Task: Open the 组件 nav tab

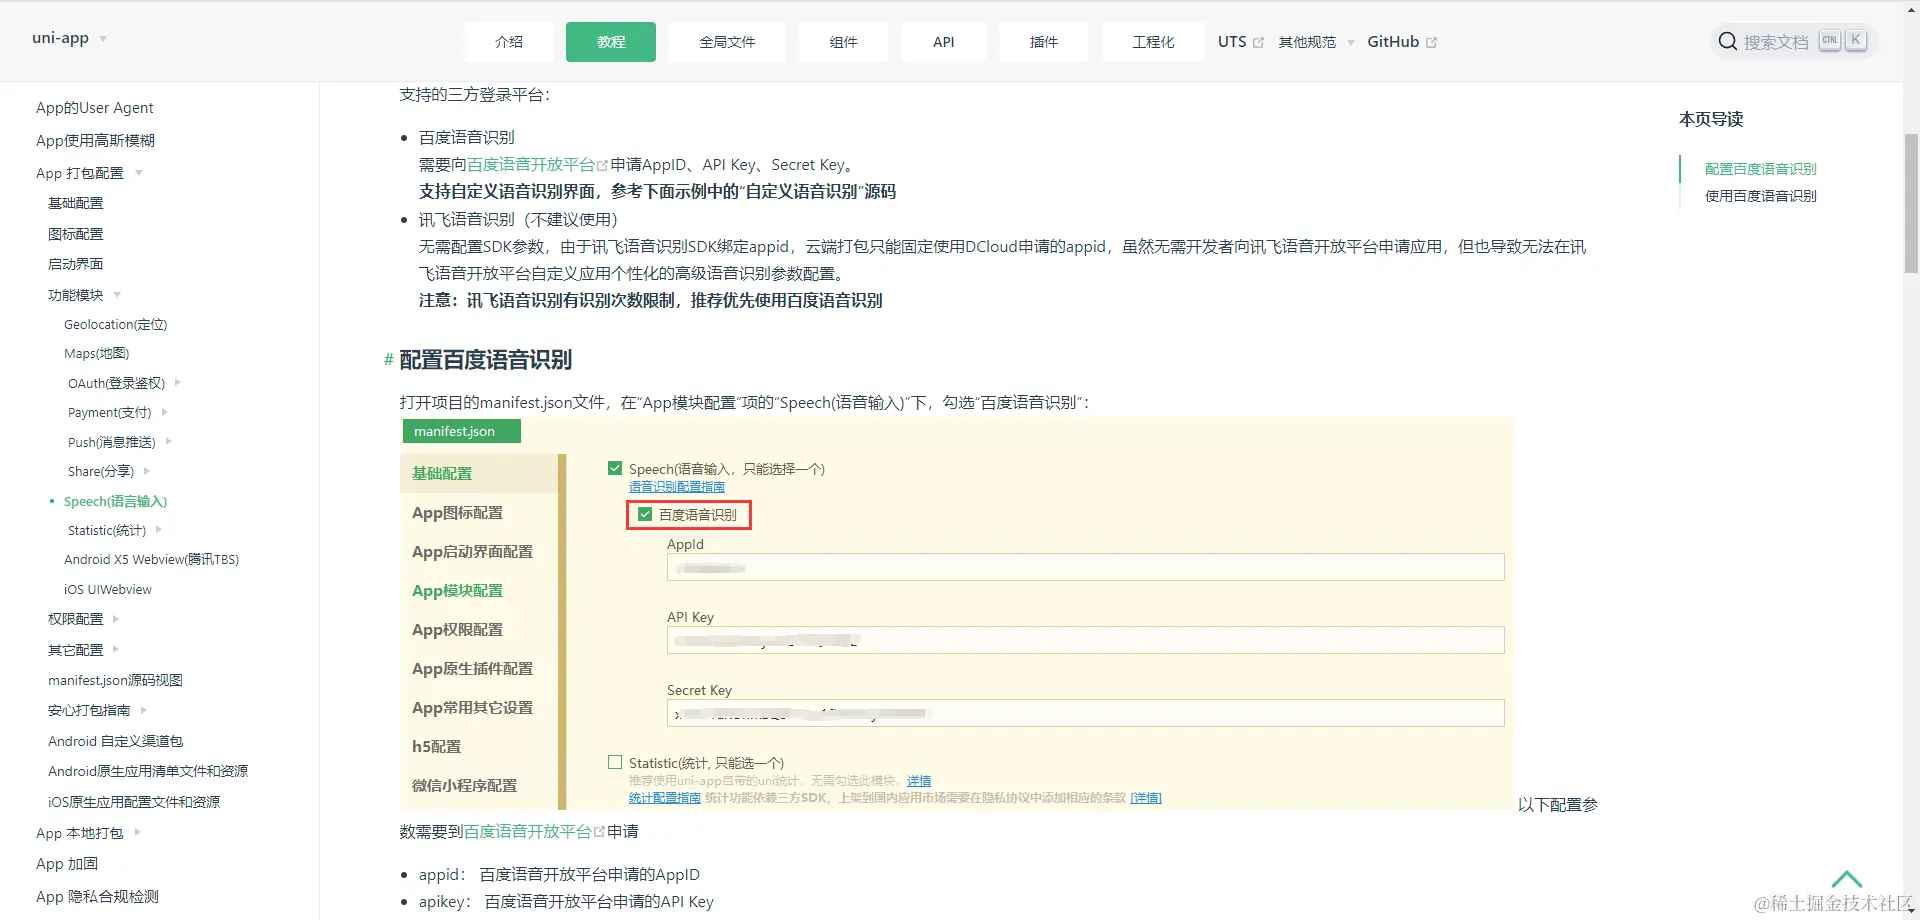Action: 844,42
